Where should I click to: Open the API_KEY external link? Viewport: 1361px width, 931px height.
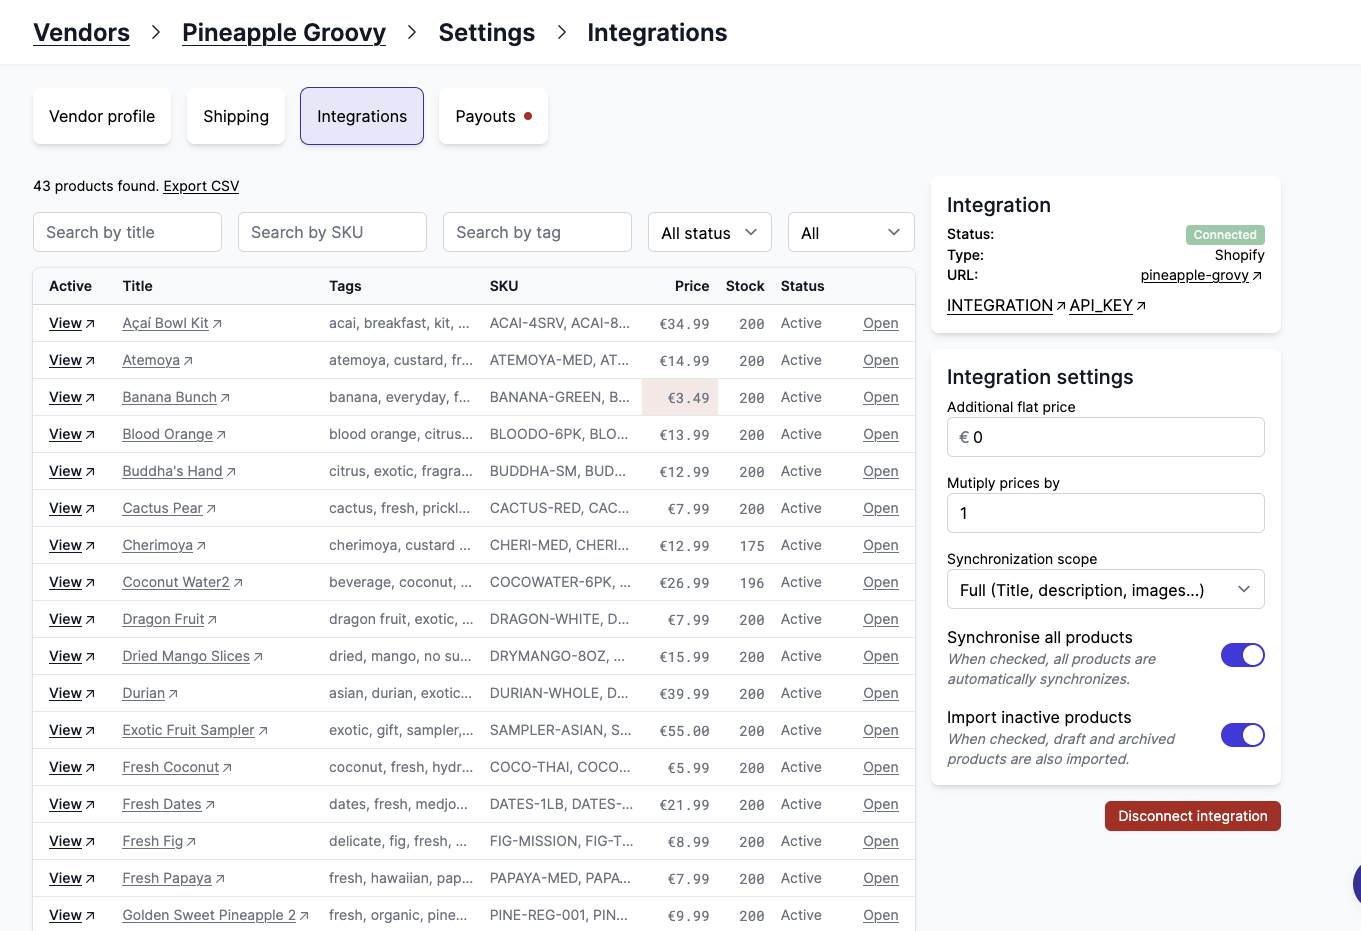click(x=1100, y=305)
